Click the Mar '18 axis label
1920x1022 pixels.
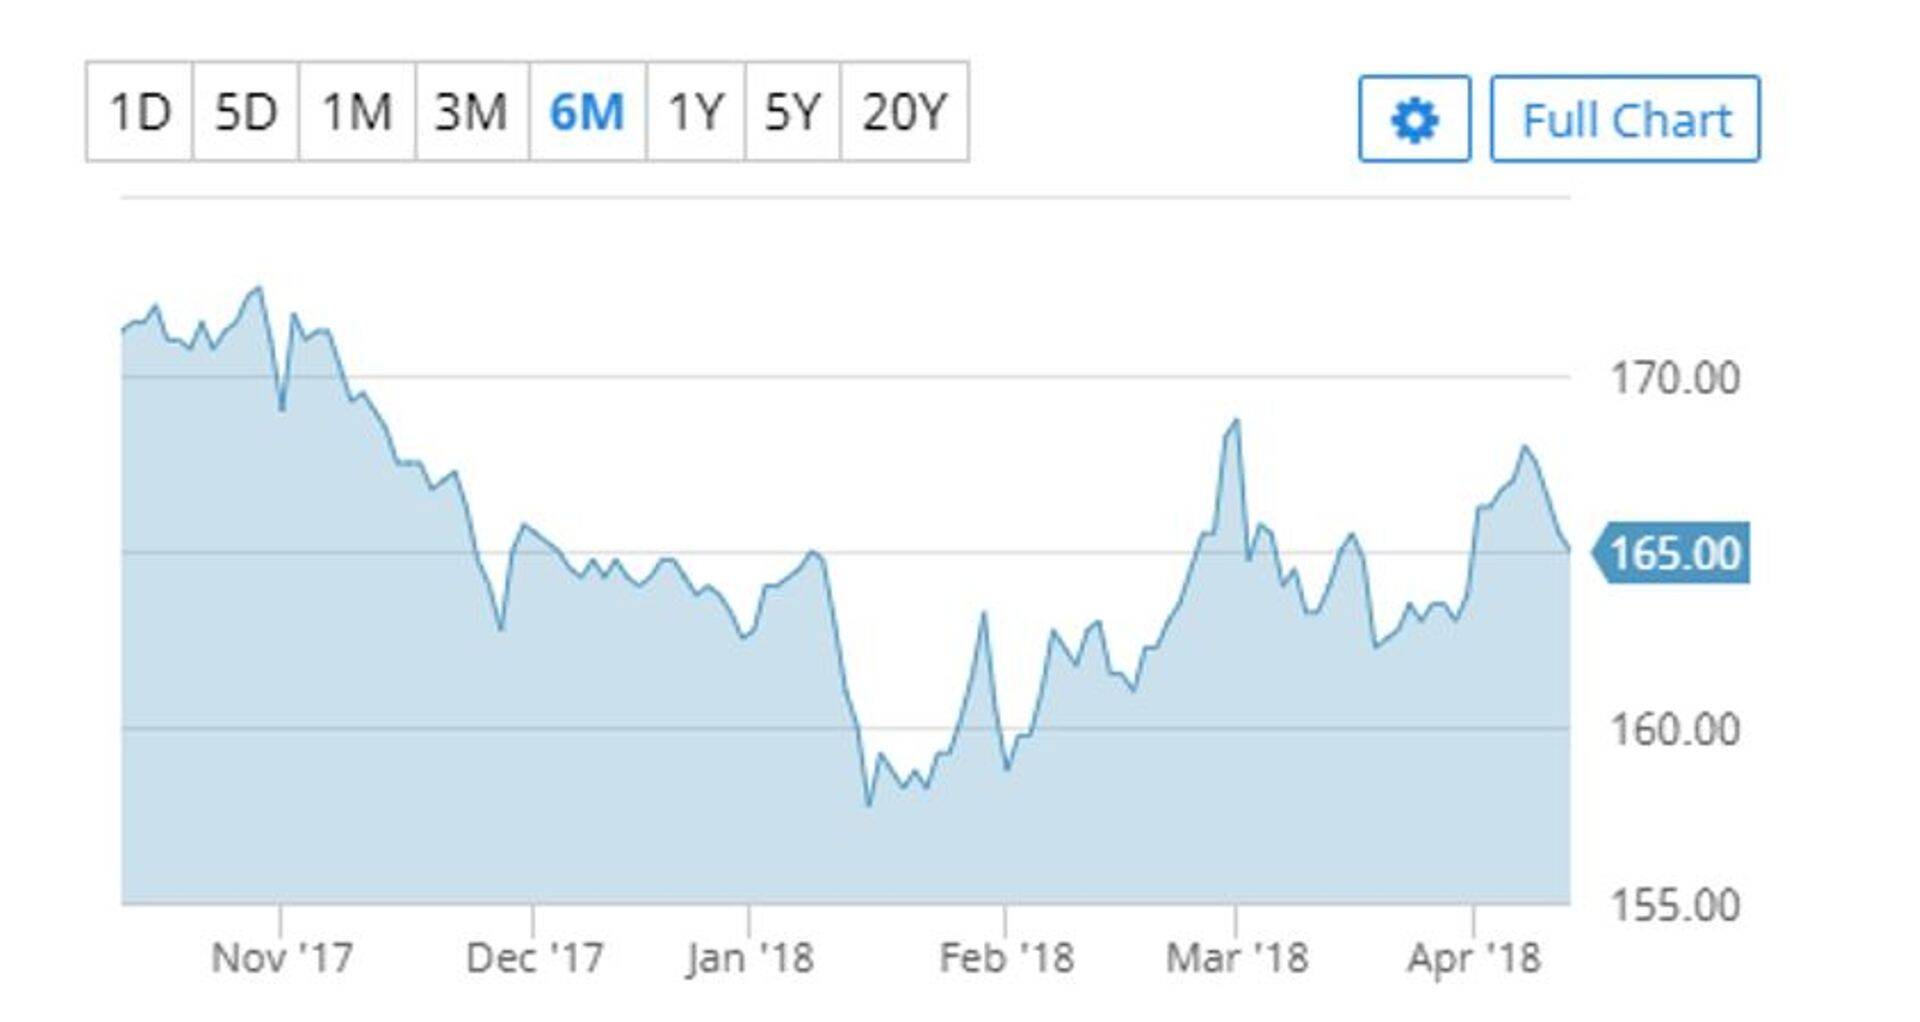[1237, 958]
